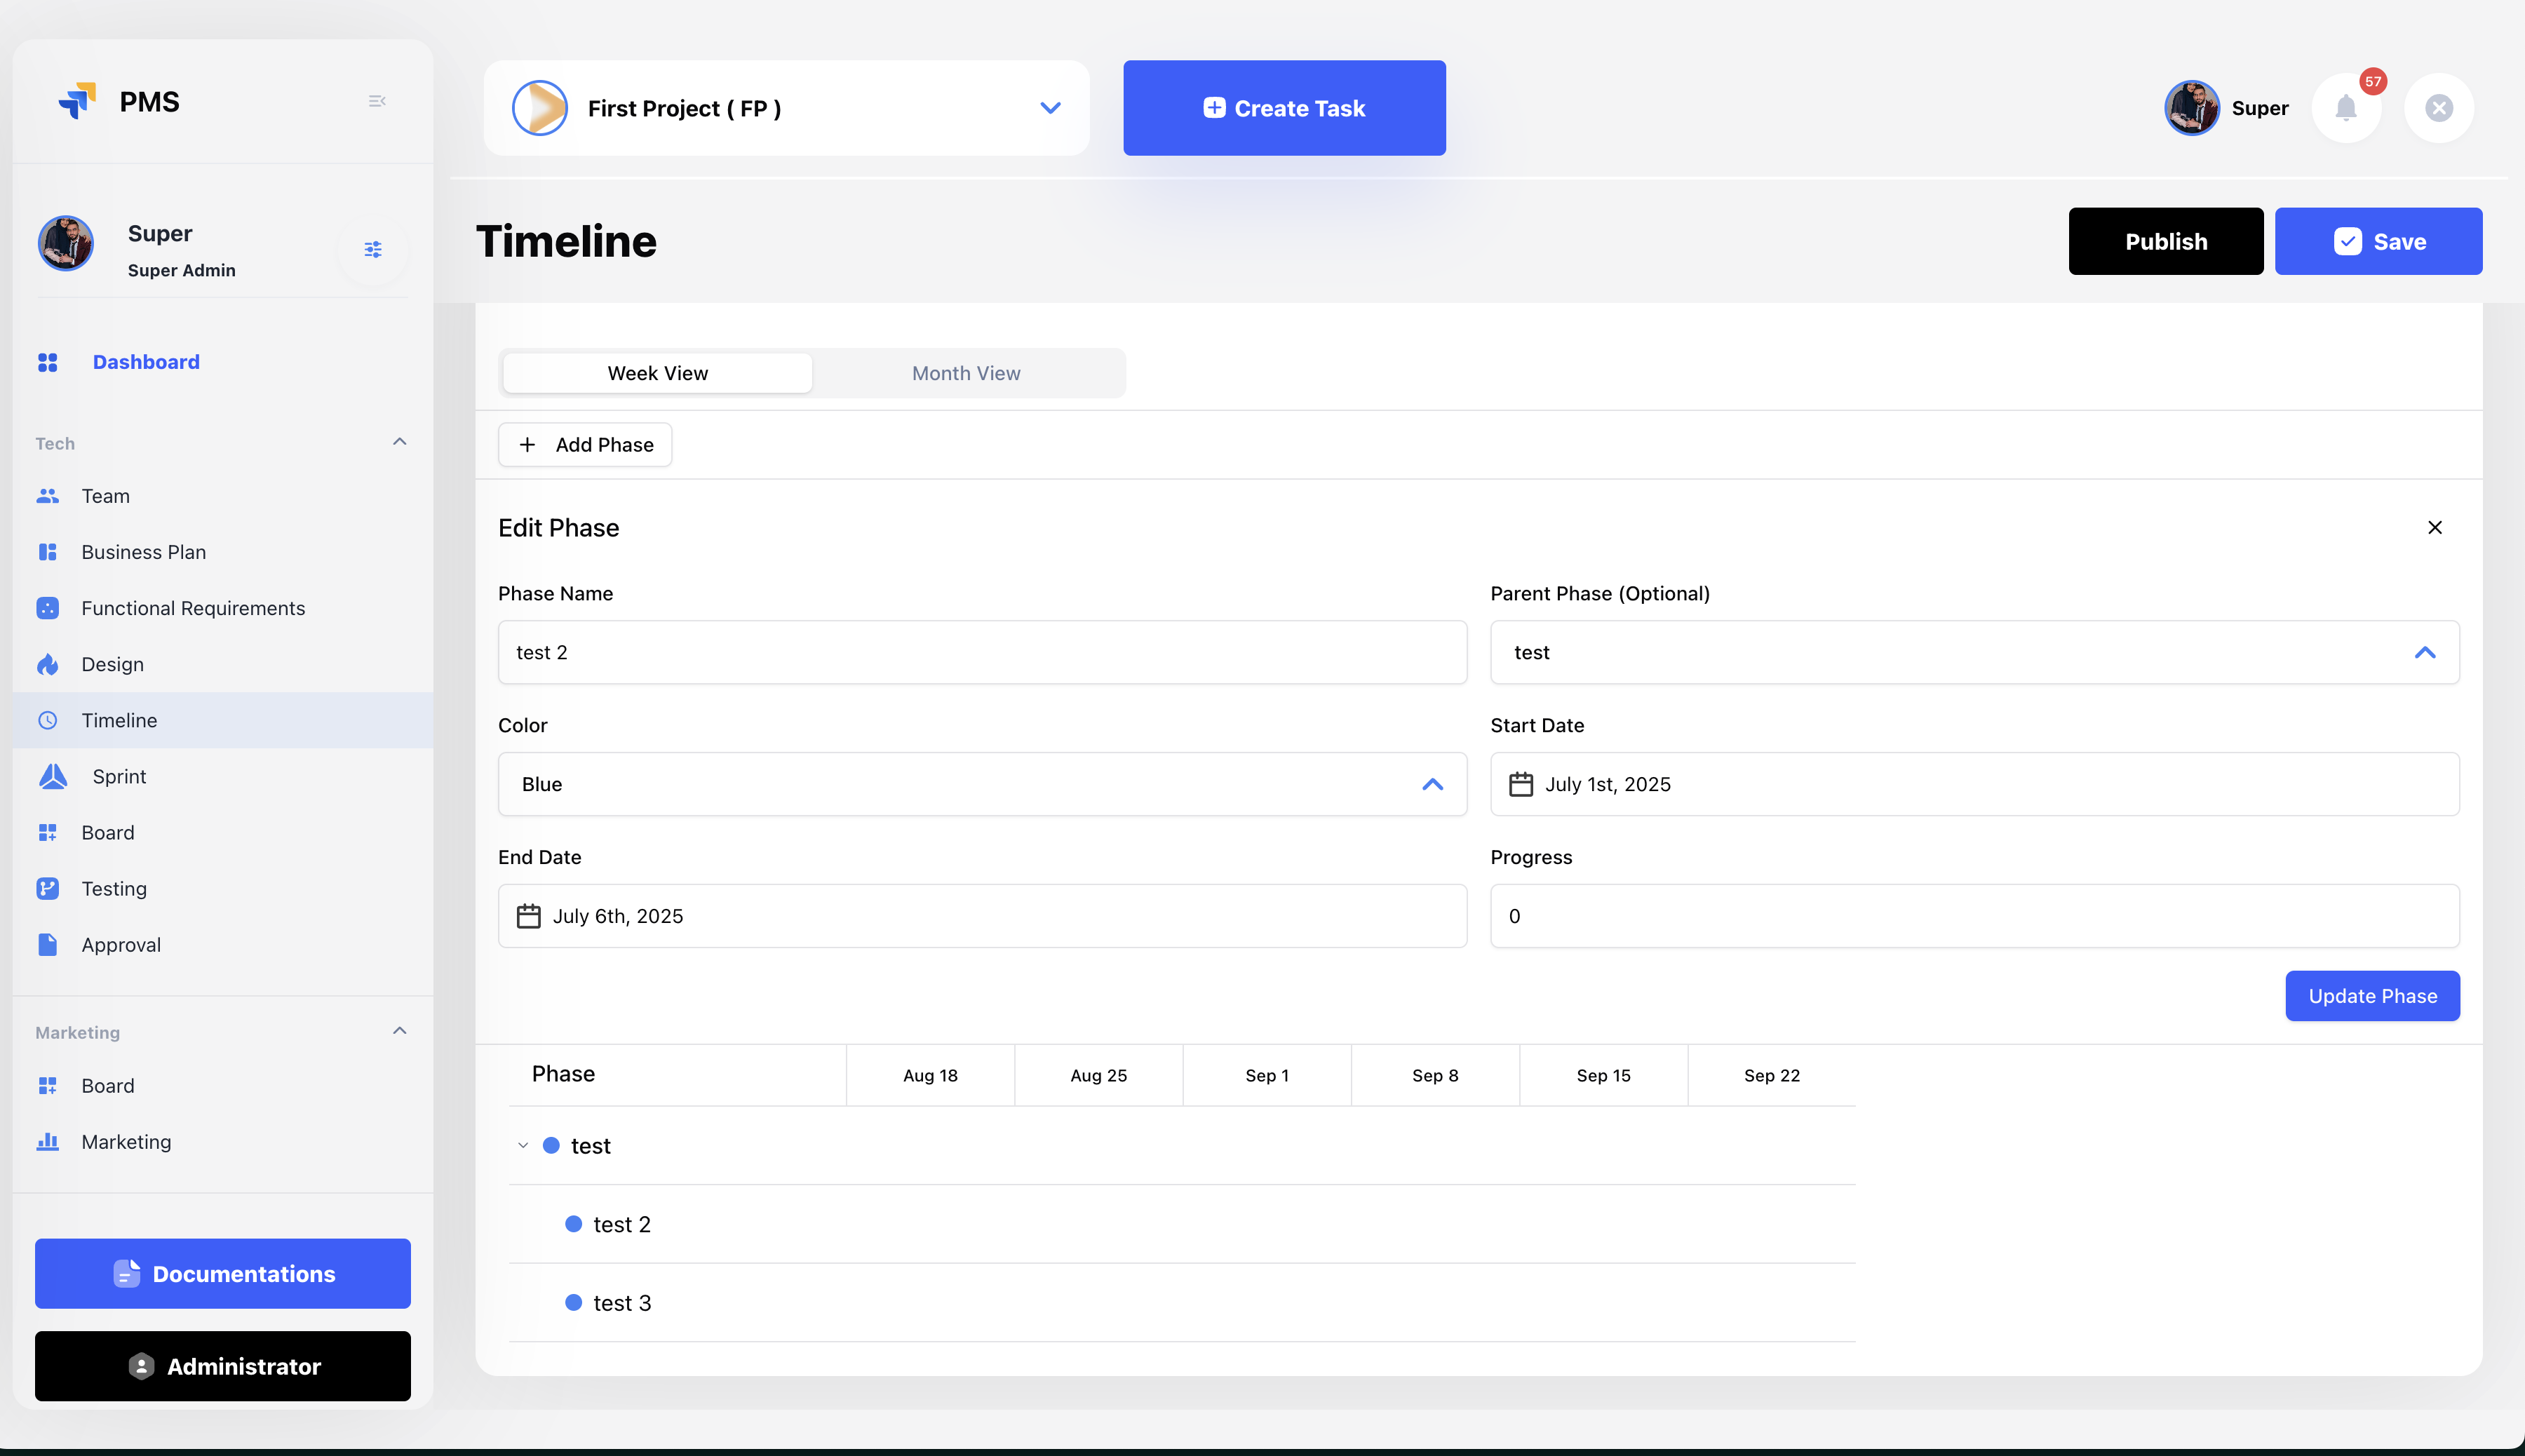Open Functional Requirements from the sidebar
2525x1456 pixels.
[x=193, y=608]
